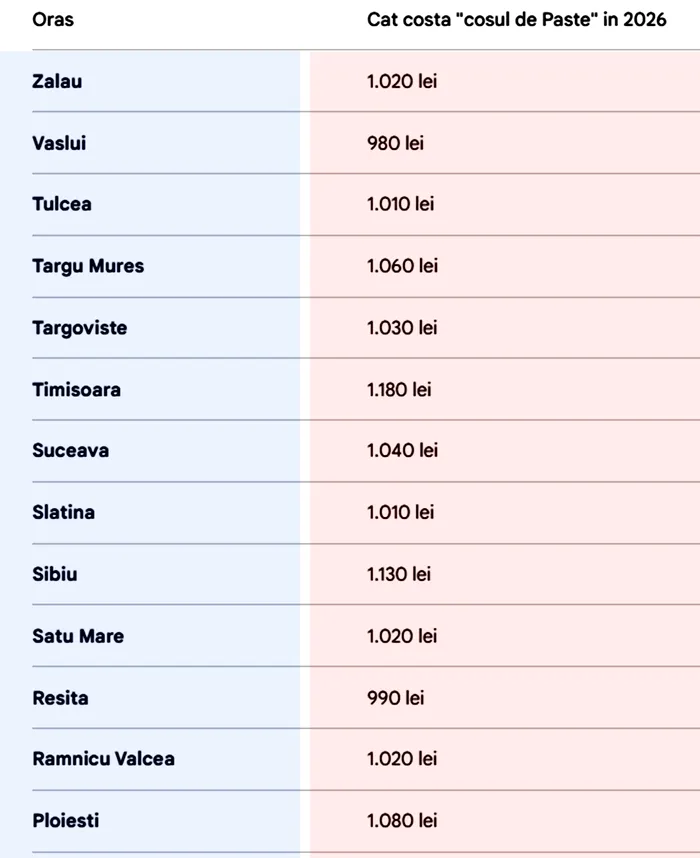This screenshot has width=700, height=858.
Task: Select the Satu Mare city cell
Action: (78, 636)
